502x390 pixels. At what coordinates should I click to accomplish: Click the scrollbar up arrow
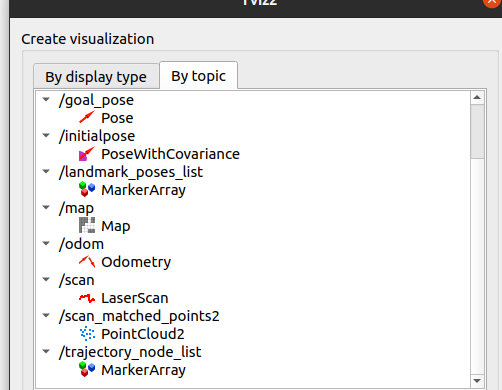[477, 97]
